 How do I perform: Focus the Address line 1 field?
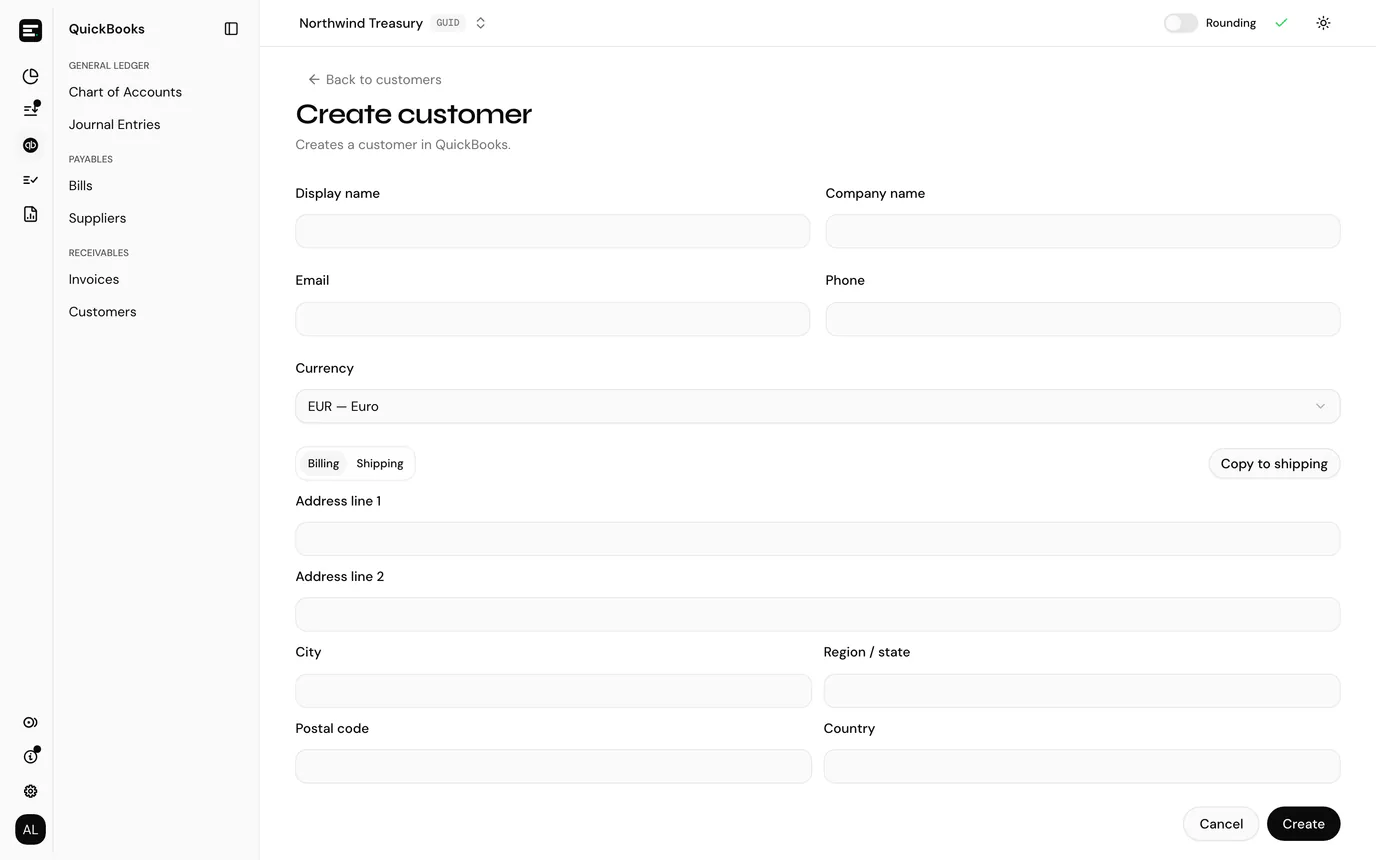coord(817,539)
